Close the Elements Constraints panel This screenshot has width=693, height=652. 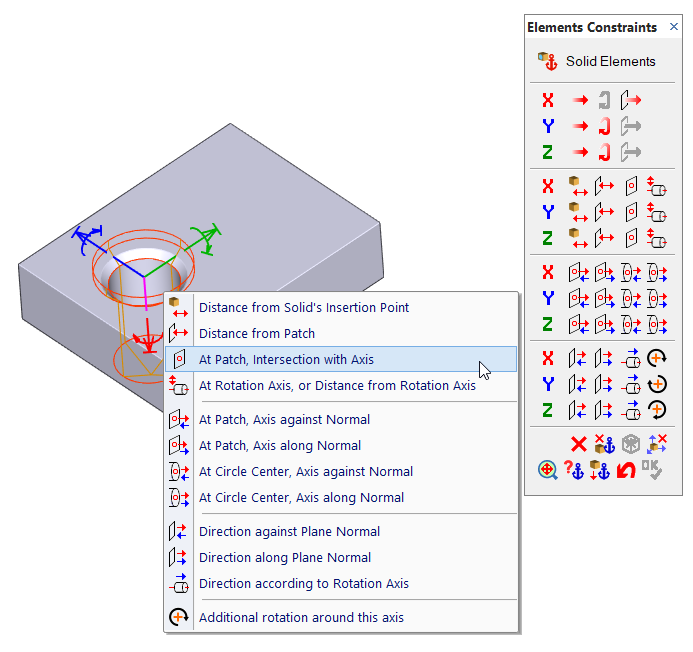pyautogui.click(x=673, y=27)
